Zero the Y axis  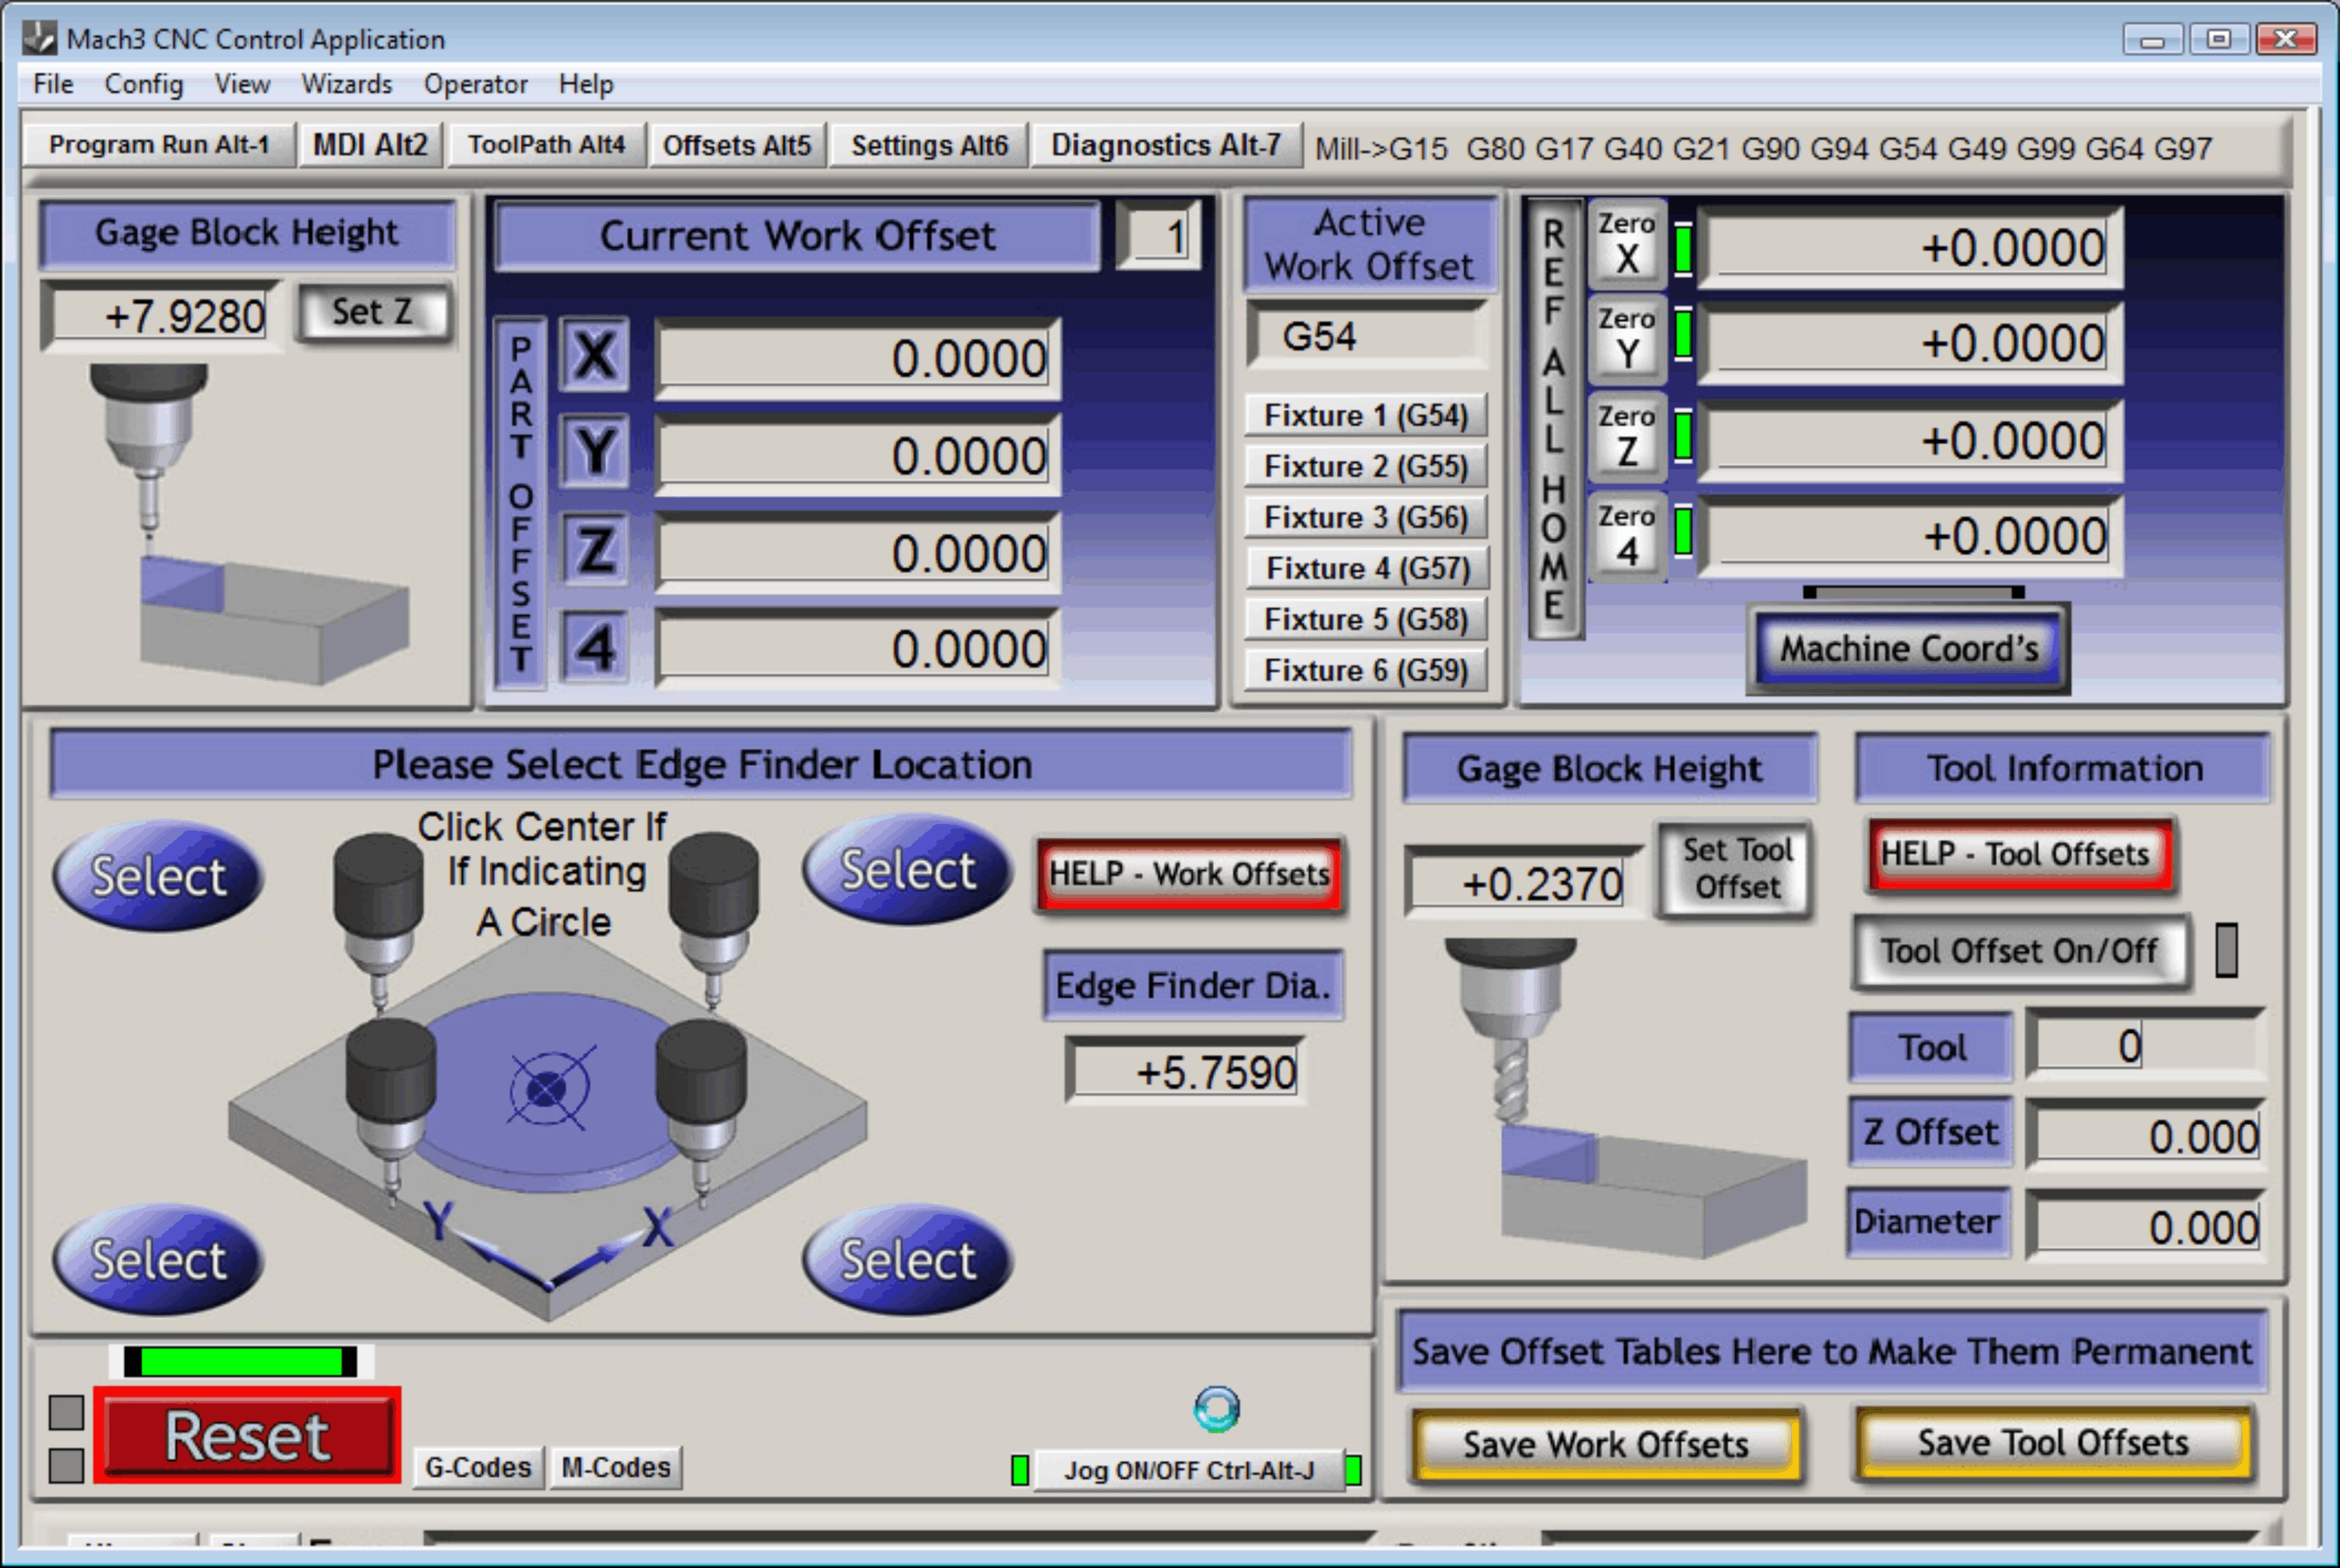tap(1627, 339)
